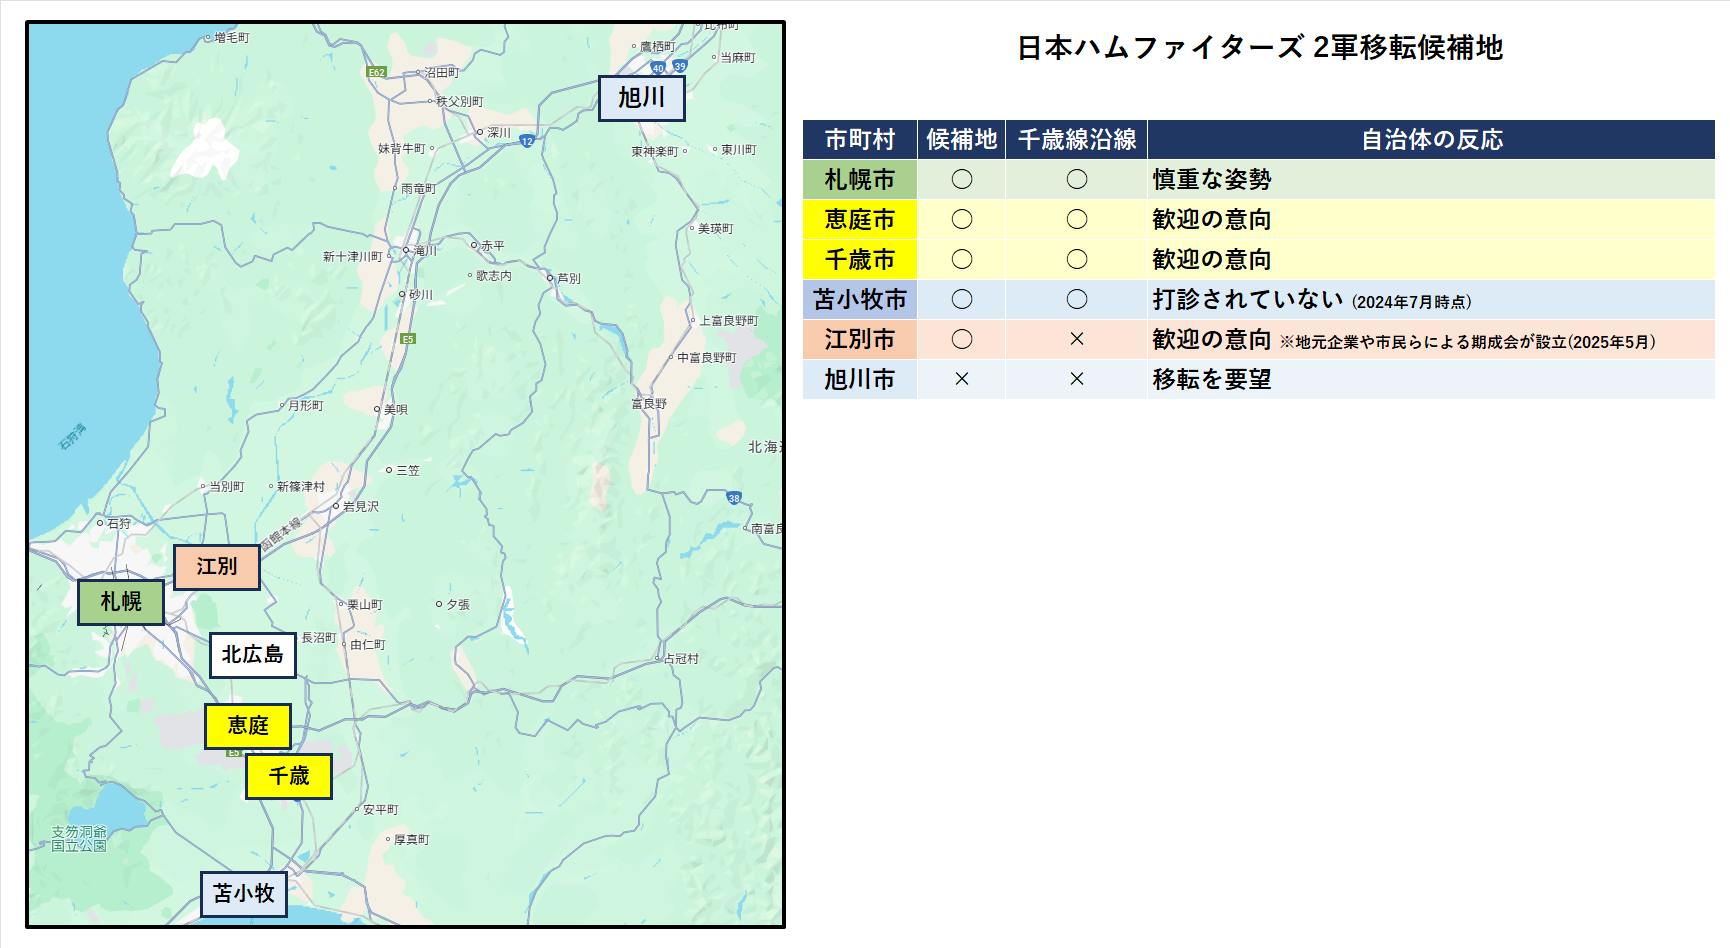
Task: Click the 千歳線沿線 circle in the 札幌市 row
Action: point(1077,179)
